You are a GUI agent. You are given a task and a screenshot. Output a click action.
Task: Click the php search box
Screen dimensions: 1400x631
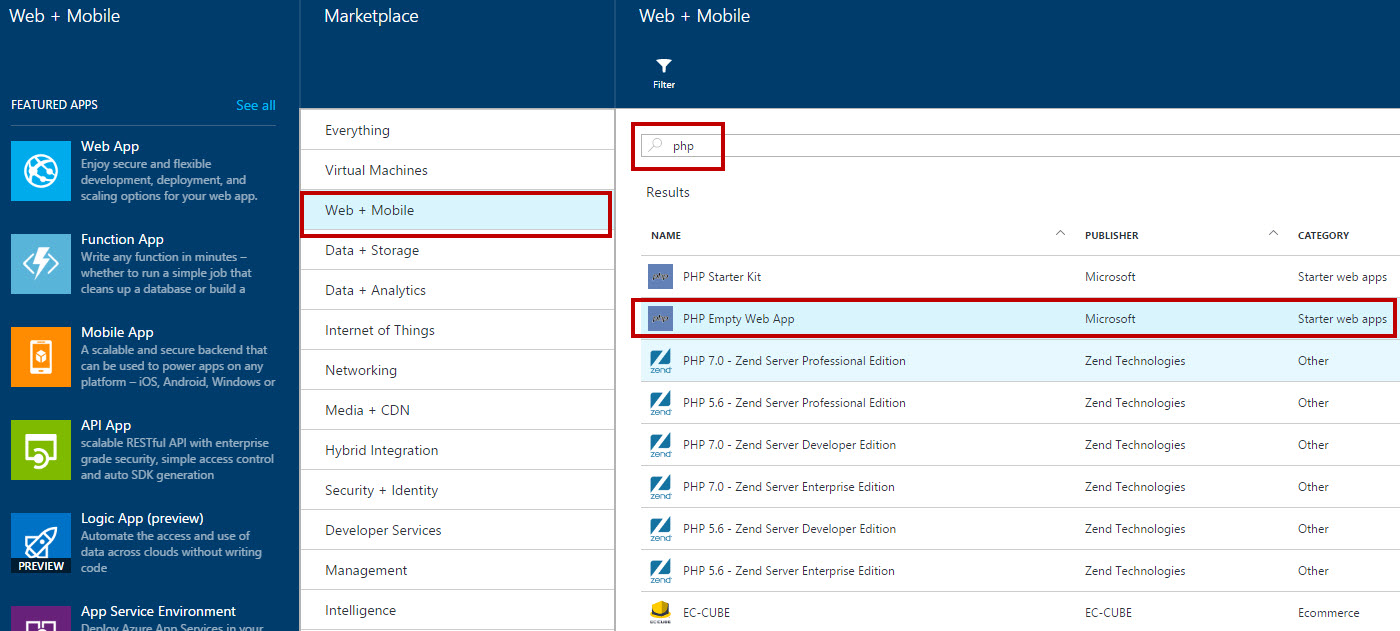[x=1020, y=146]
